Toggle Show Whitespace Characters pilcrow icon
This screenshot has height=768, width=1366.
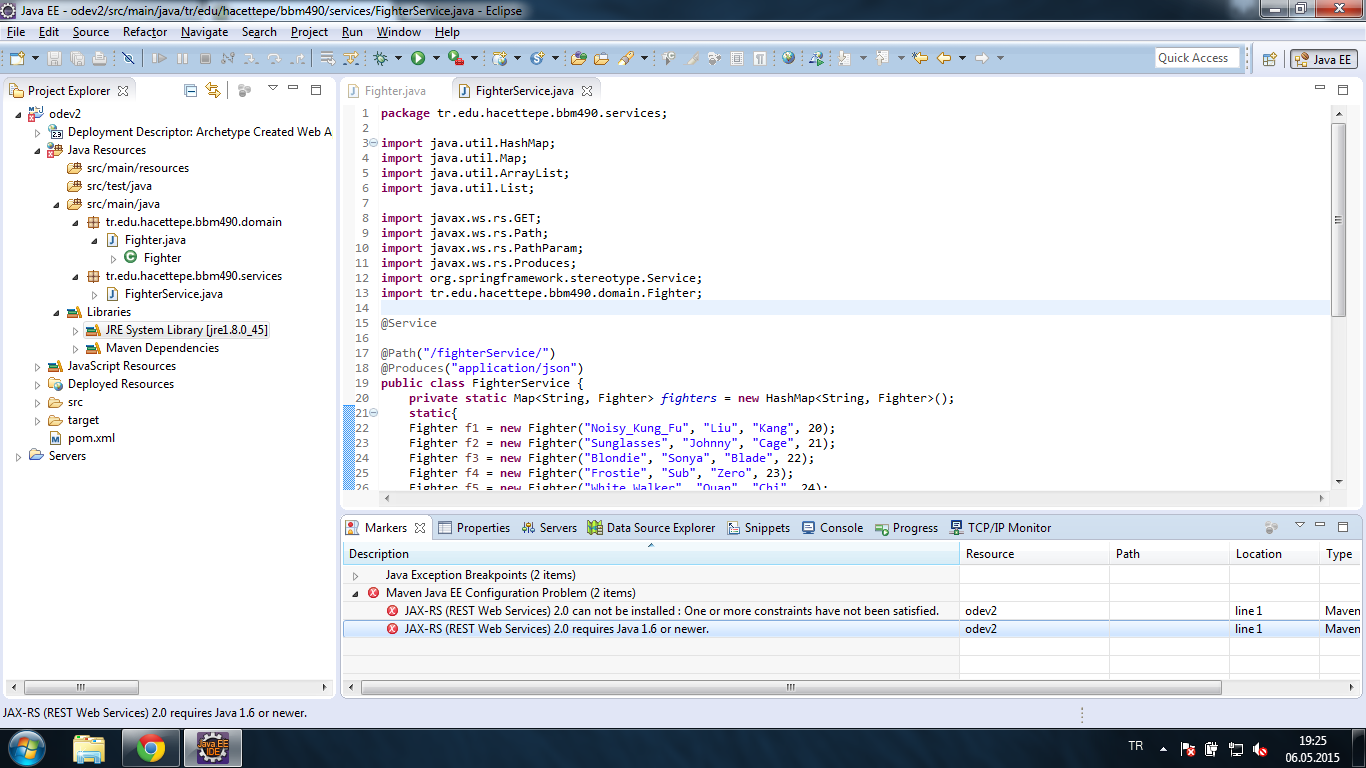coord(759,58)
